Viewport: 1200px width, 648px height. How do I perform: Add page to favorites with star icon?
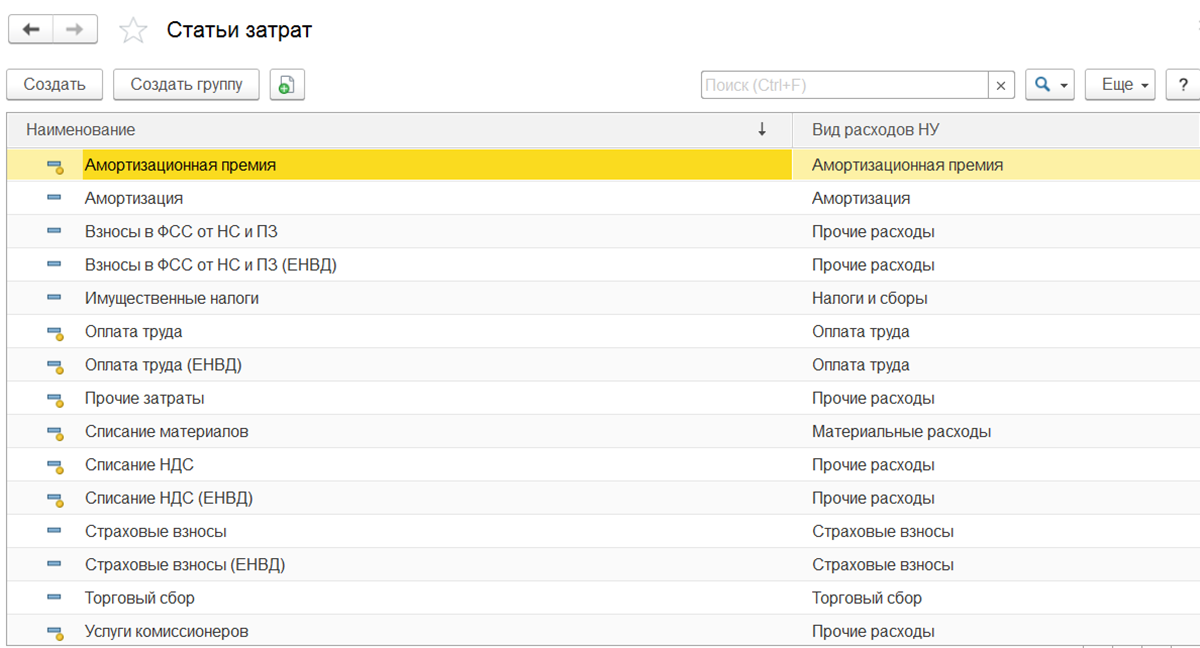133,31
